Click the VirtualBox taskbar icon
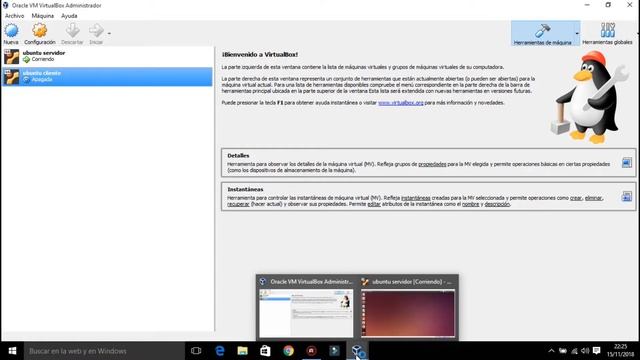Viewport: 640px width, 360px height. click(x=358, y=351)
